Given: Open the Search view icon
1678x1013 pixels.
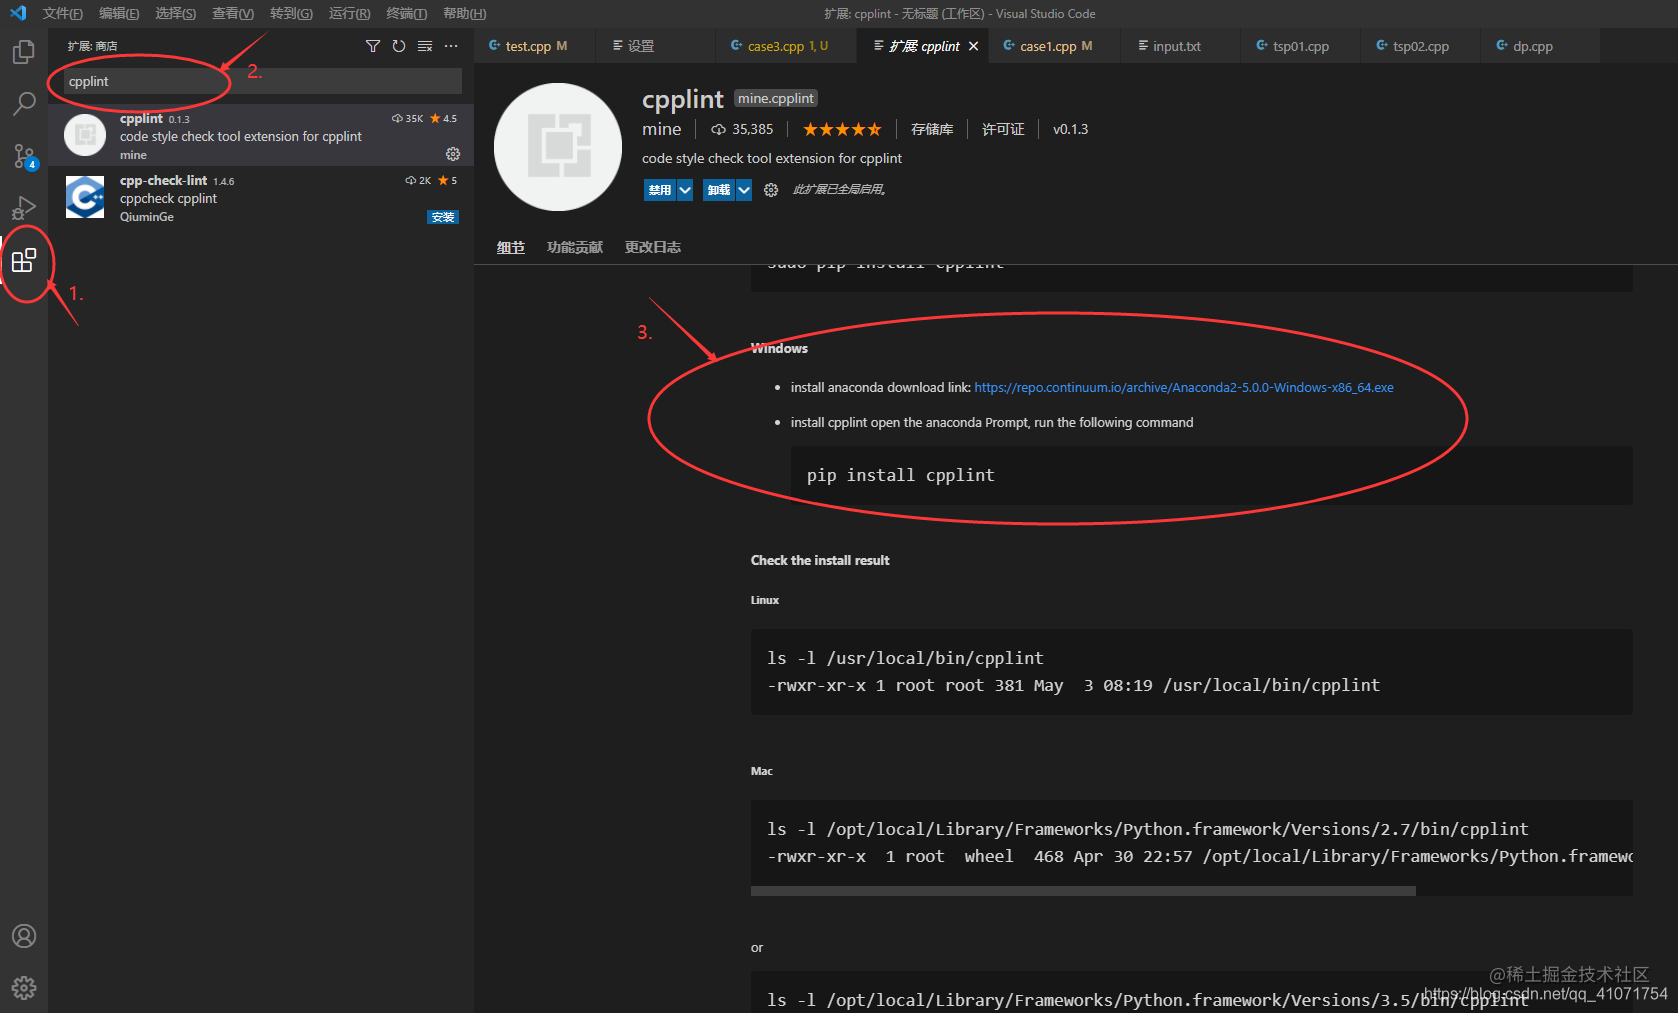Looking at the screenshot, I should 25,104.
